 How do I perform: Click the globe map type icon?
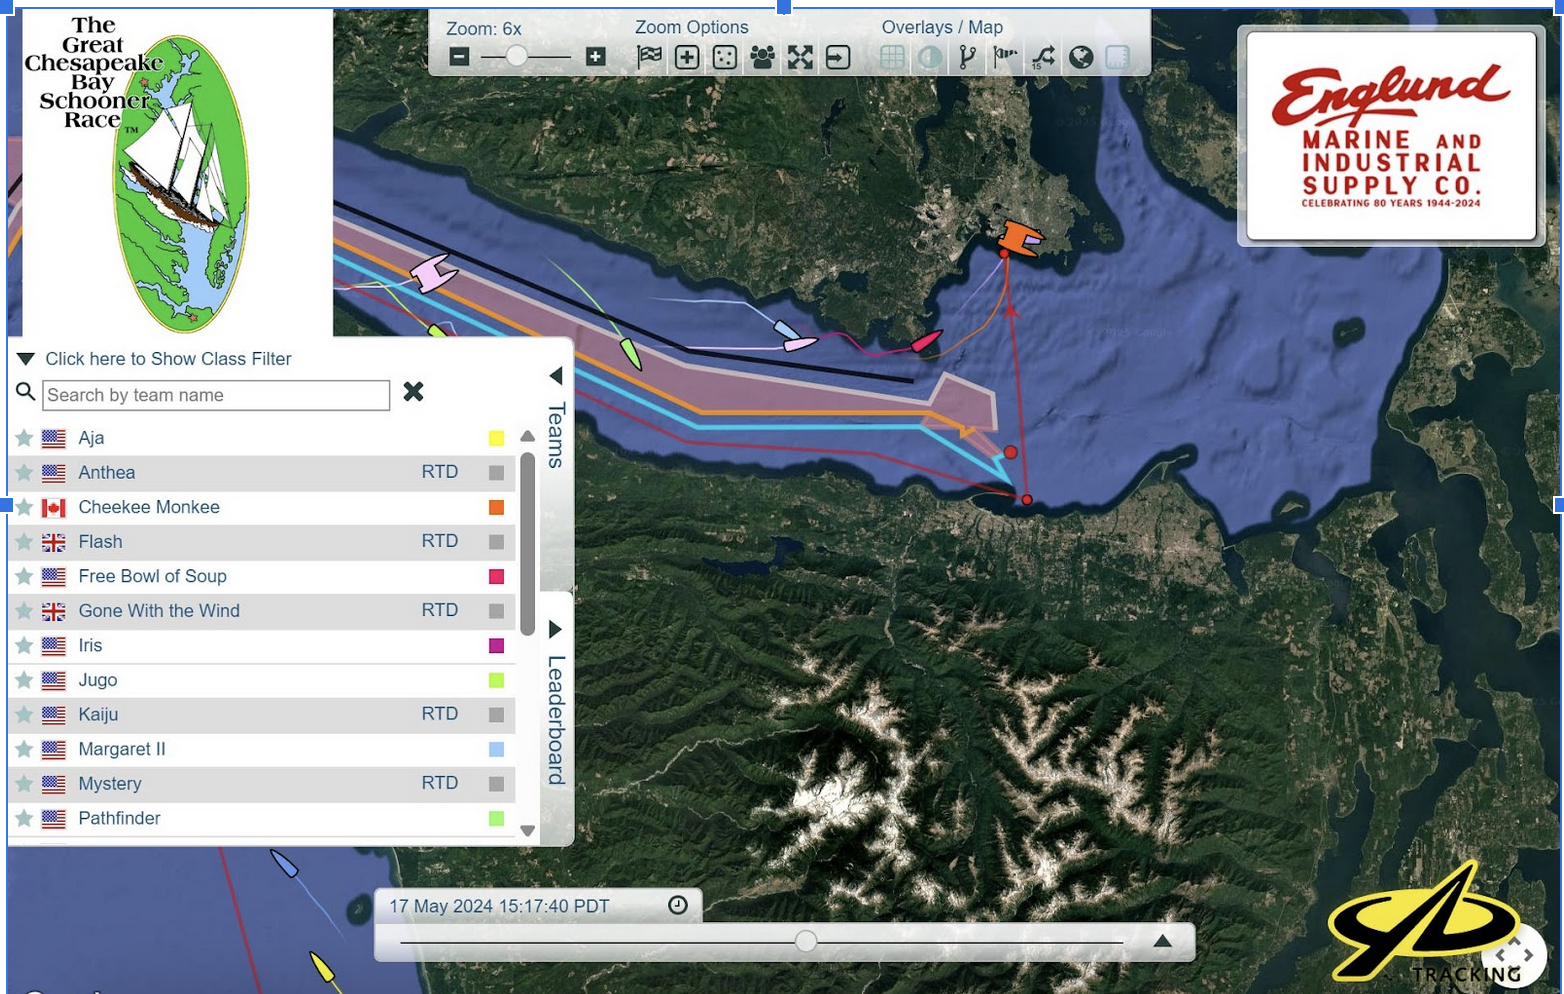click(x=1080, y=57)
